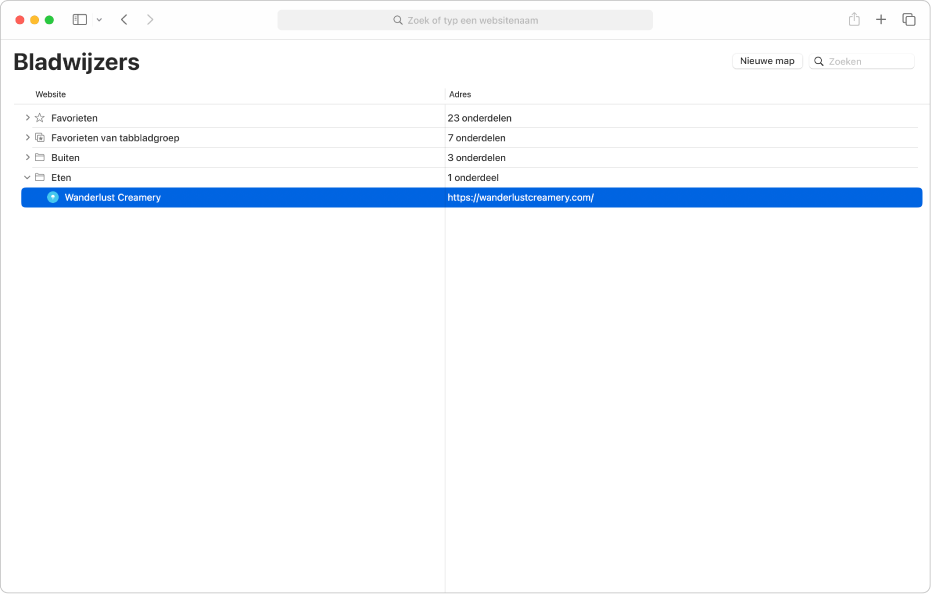Click the Adres column header
This screenshot has width=931, height=596.
[460, 94]
